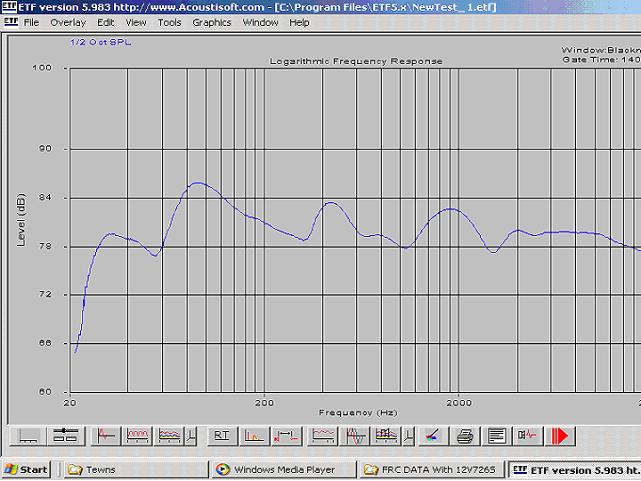Open the Overlay menu
The image size is (641, 481).
coord(68,22)
